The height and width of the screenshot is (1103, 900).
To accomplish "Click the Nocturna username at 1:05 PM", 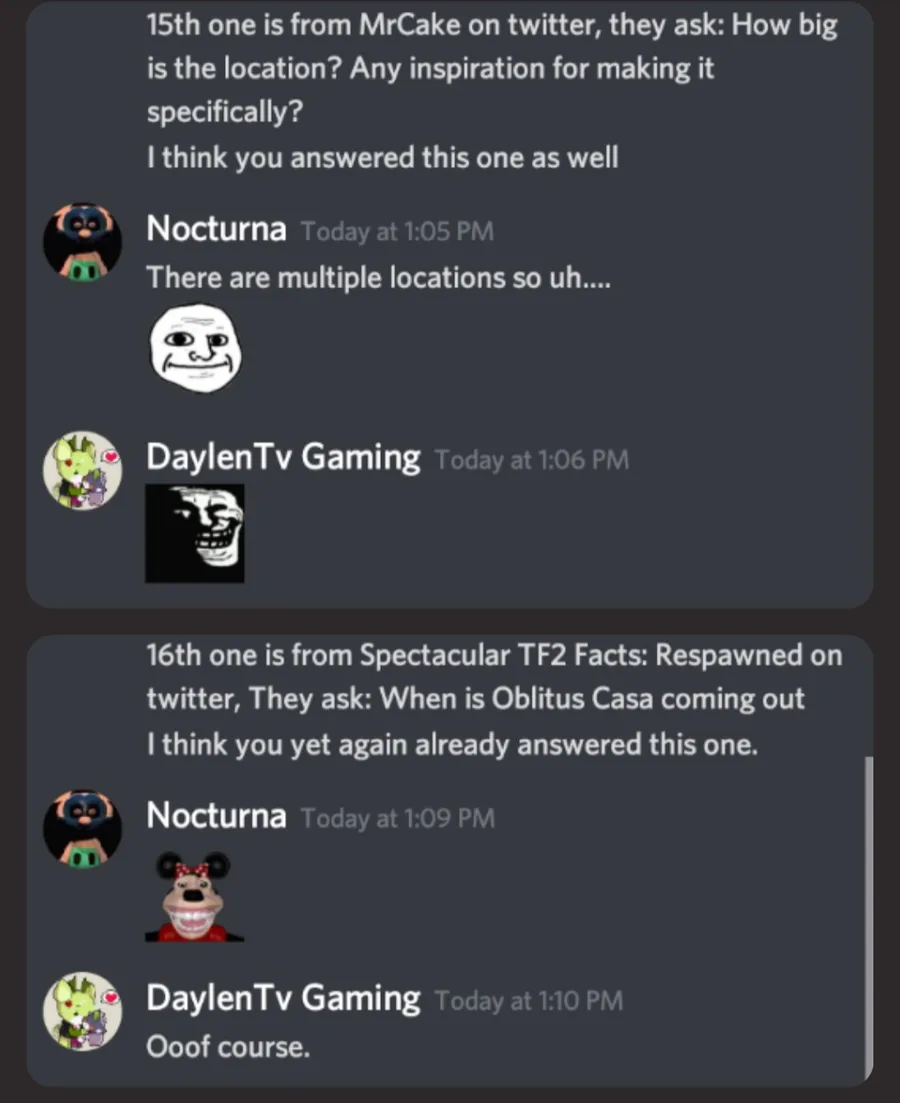I will click(216, 229).
